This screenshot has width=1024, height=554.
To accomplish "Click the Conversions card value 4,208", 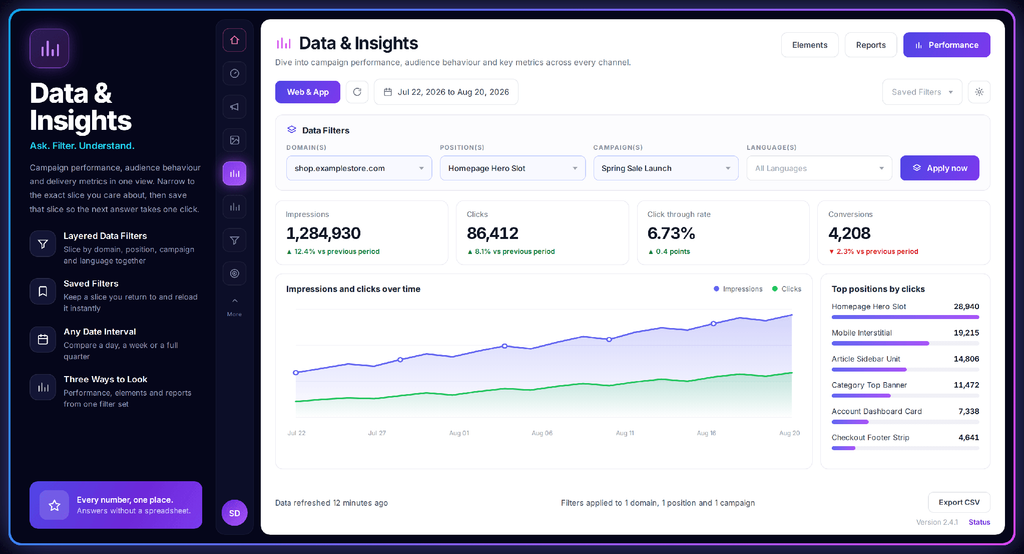I will click(x=849, y=233).
